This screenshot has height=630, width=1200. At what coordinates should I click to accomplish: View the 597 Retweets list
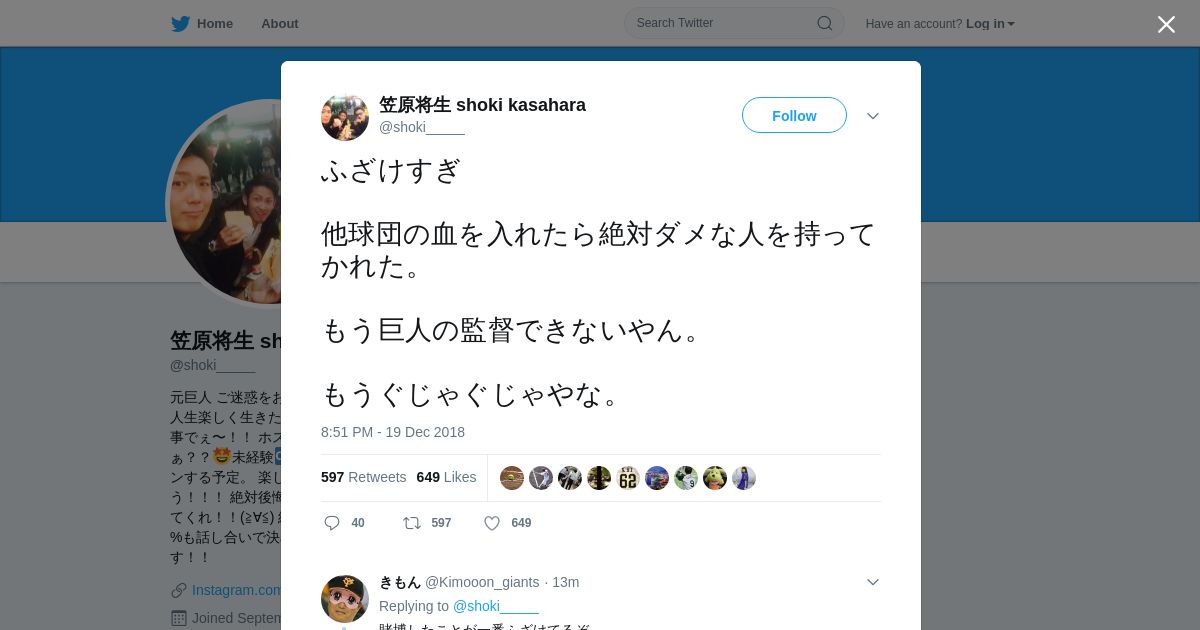tap(364, 477)
